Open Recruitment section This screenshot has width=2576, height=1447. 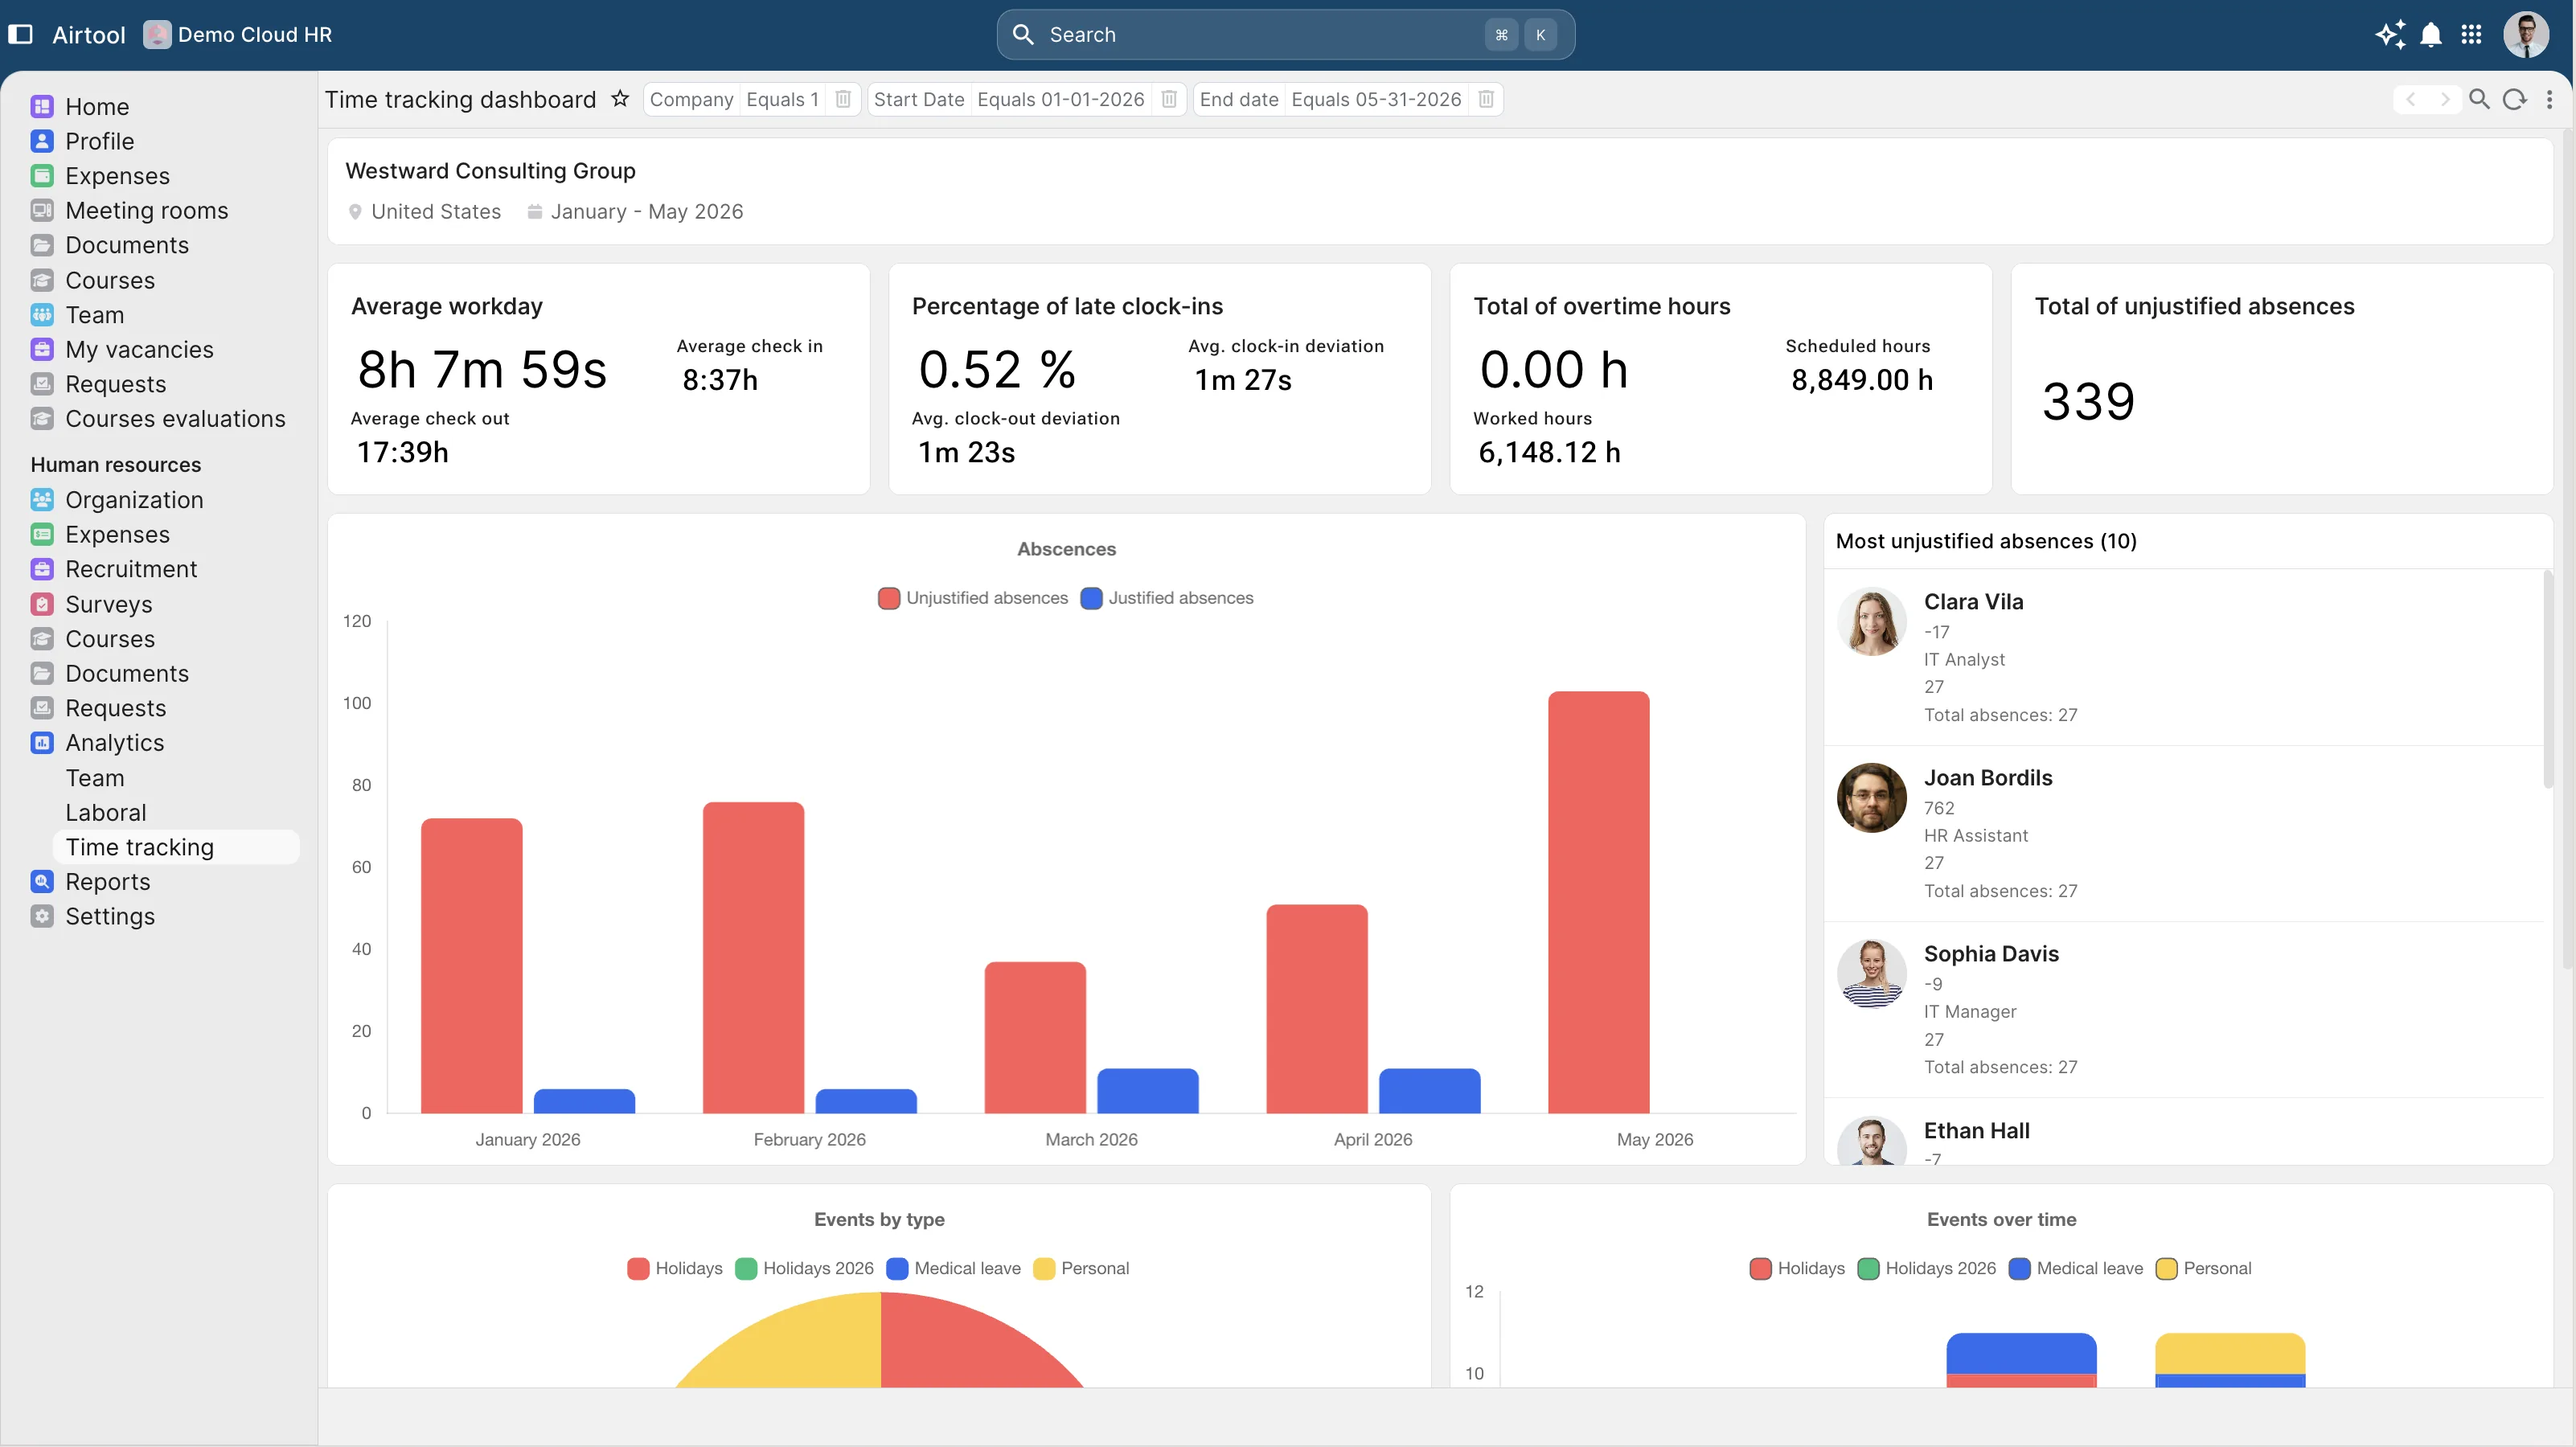pos(131,568)
